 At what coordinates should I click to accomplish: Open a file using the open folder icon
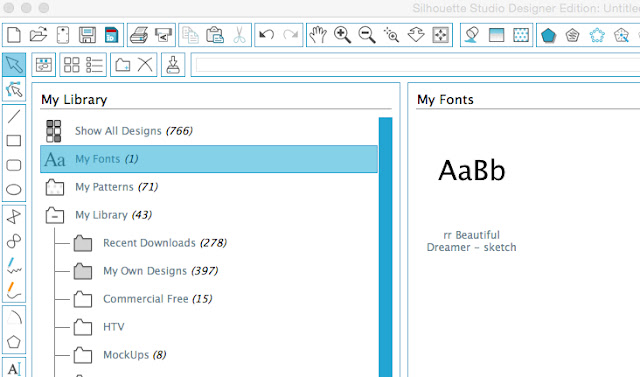(38, 35)
